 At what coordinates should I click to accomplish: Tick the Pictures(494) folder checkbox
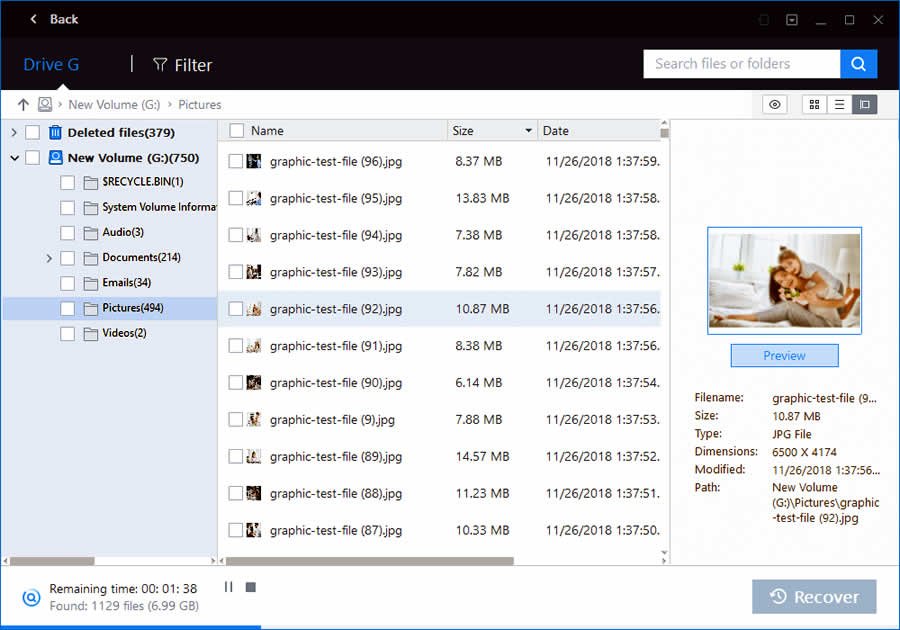[67, 308]
